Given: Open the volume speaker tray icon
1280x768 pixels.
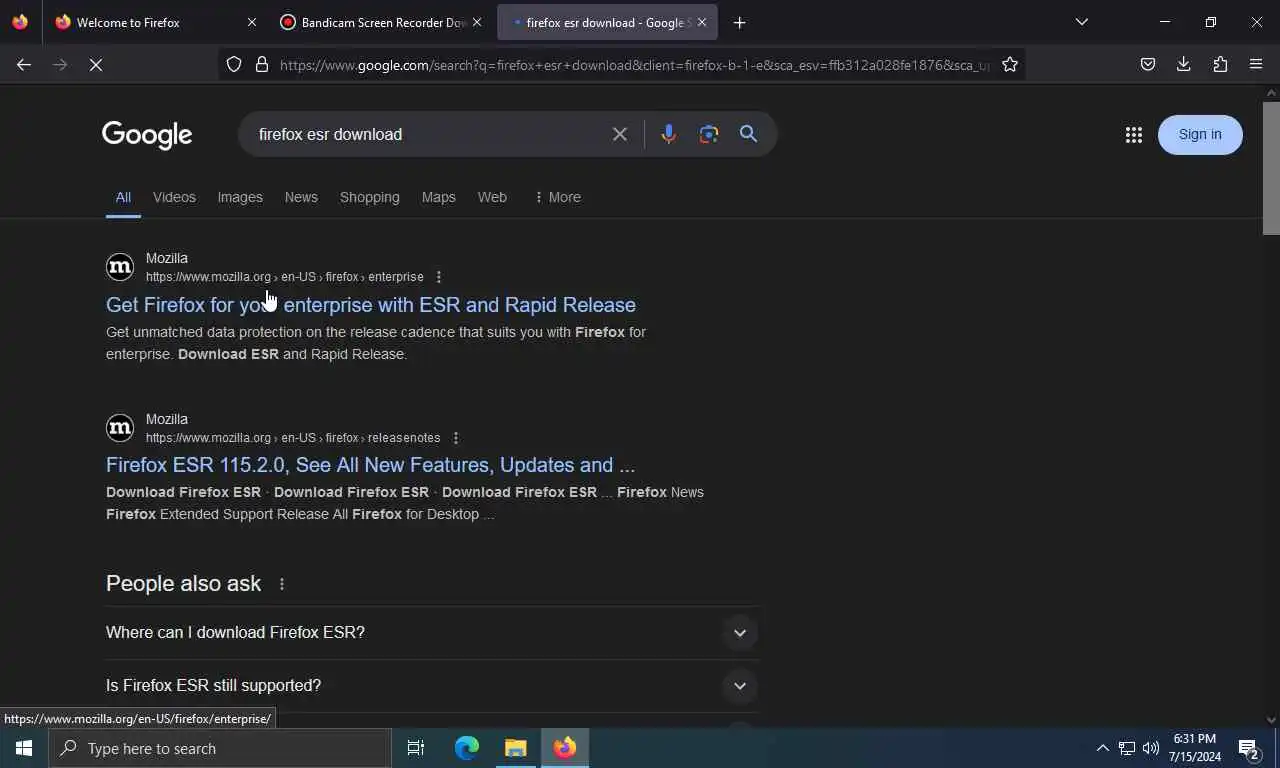Looking at the screenshot, I should [1151, 748].
